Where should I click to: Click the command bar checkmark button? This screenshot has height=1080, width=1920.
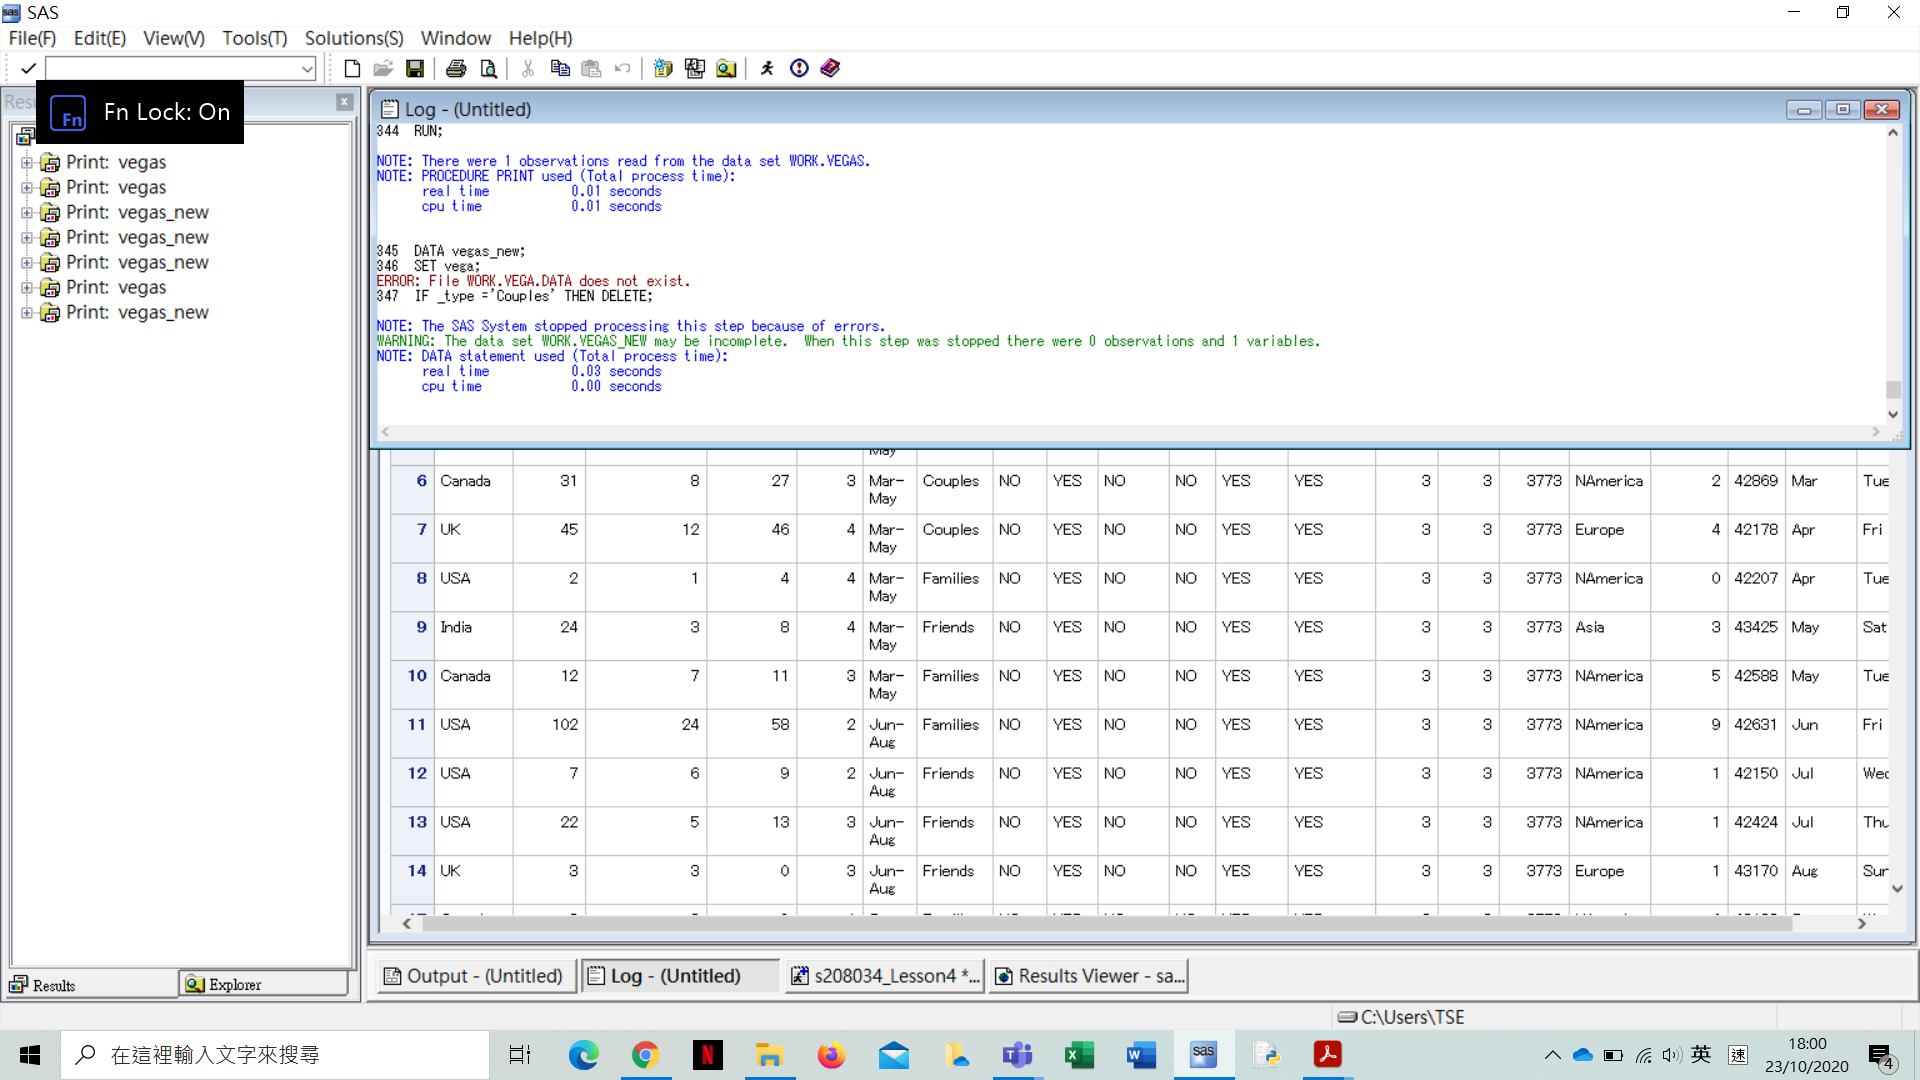click(28, 68)
